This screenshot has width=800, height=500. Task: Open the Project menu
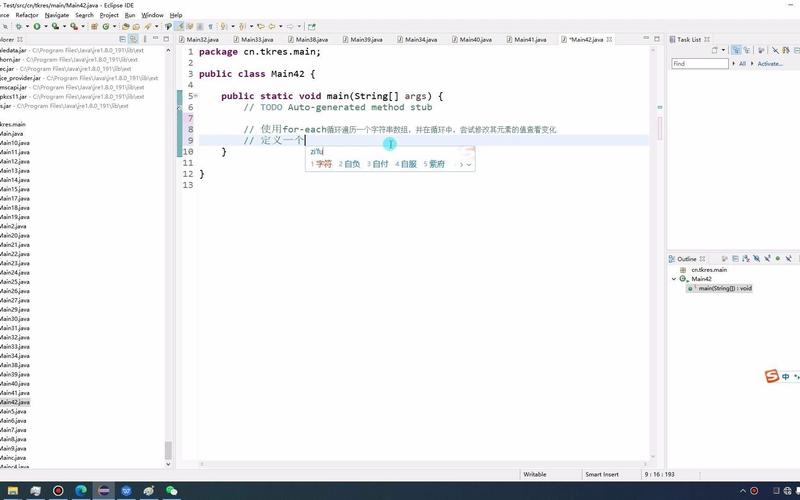pos(109,15)
